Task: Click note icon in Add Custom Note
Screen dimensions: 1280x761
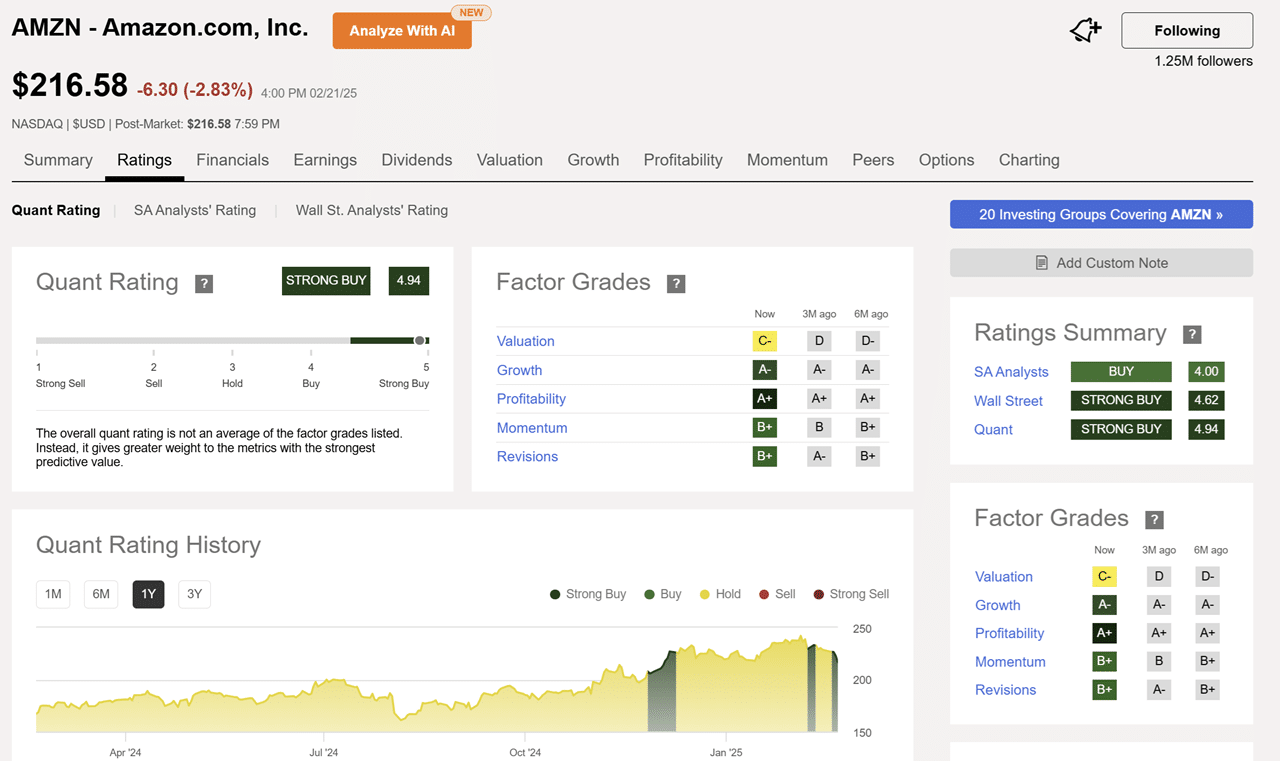Action: pyautogui.click(x=1042, y=263)
